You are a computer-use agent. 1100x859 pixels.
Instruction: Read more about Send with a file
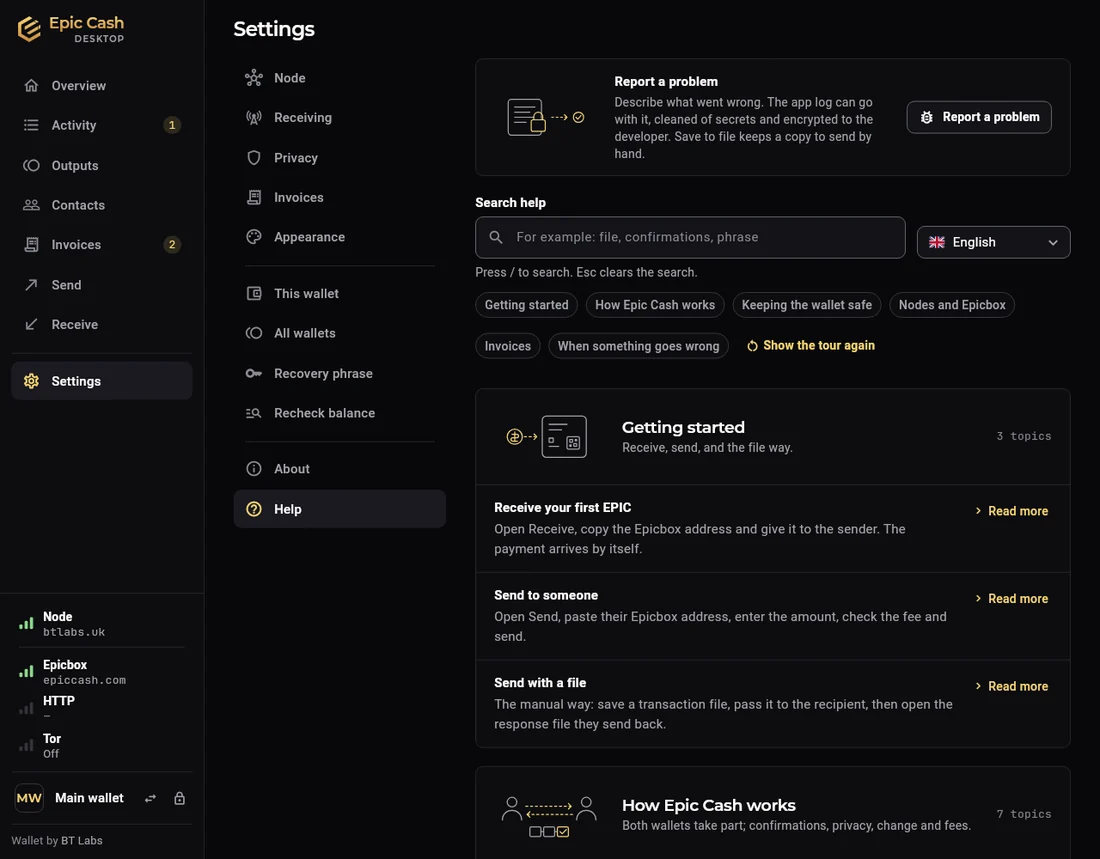1012,686
